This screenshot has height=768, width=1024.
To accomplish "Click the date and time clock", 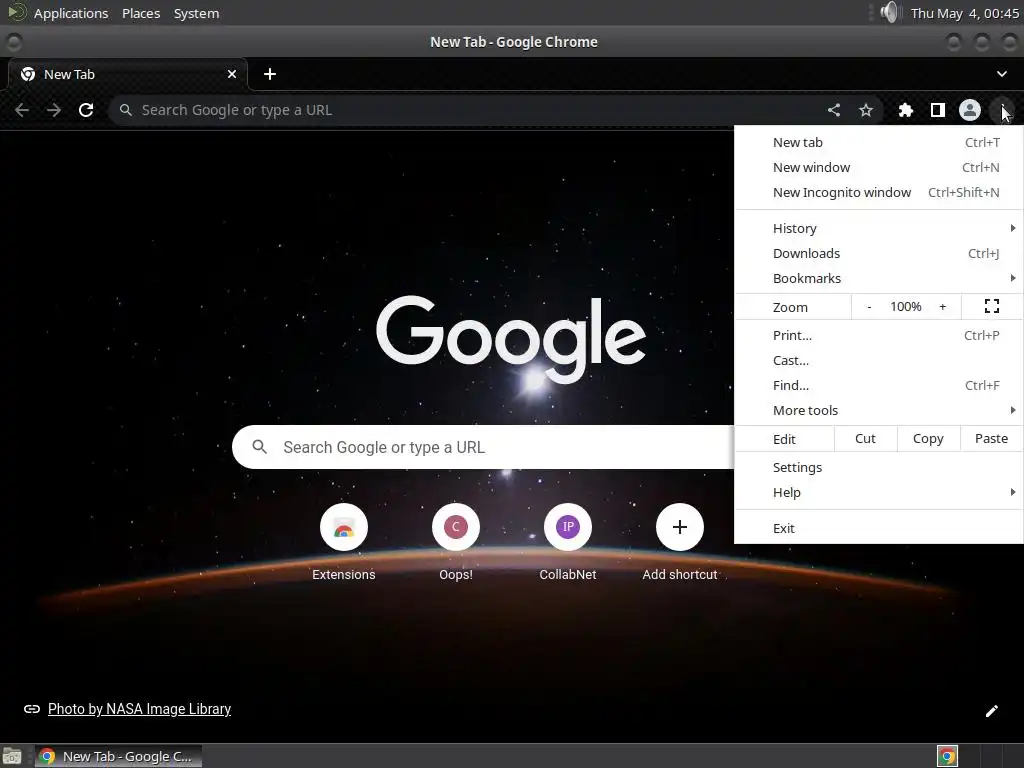I will coord(965,13).
